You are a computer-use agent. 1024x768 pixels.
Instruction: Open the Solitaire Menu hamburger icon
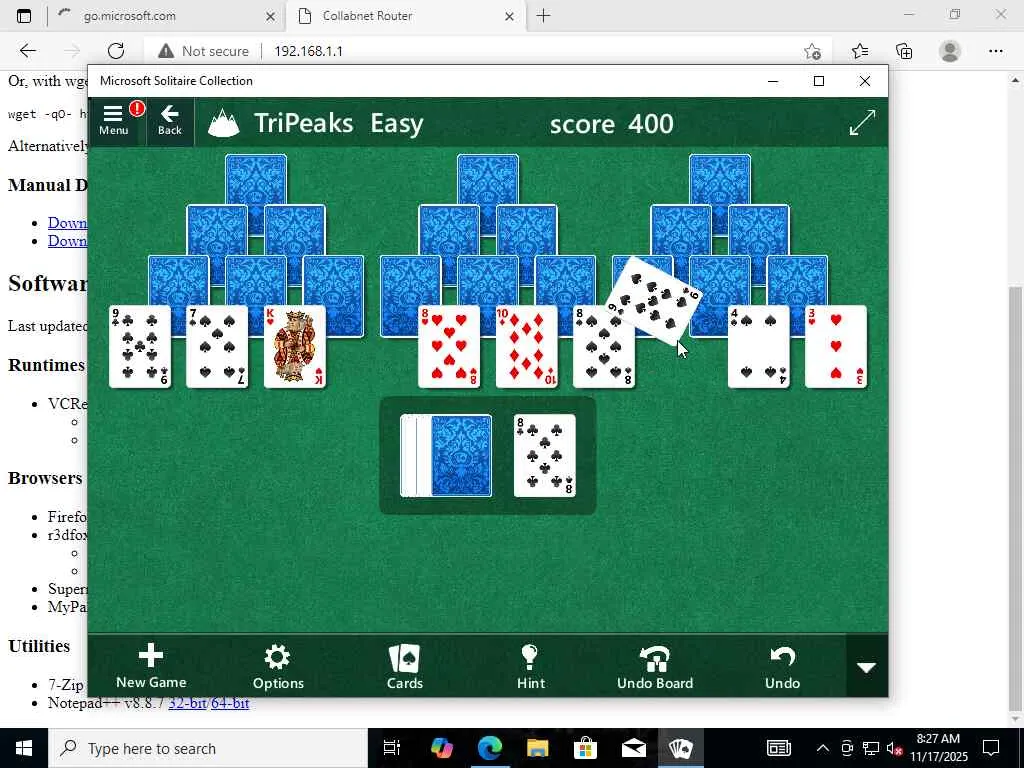[x=113, y=120]
